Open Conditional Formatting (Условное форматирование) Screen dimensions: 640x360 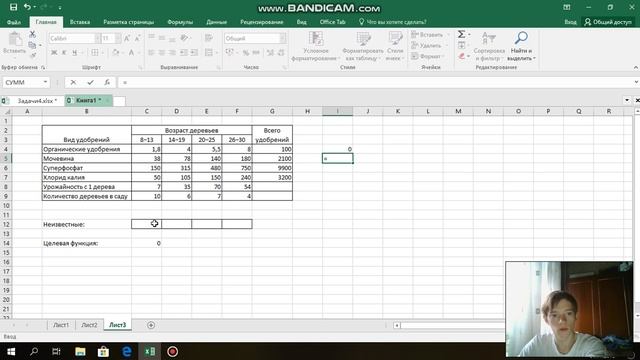point(316,46)
